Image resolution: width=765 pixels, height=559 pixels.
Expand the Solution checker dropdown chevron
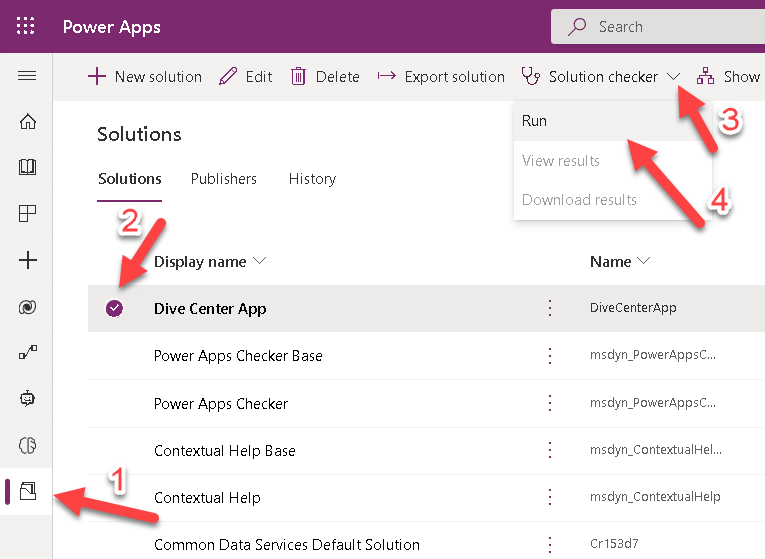[673, 77]
